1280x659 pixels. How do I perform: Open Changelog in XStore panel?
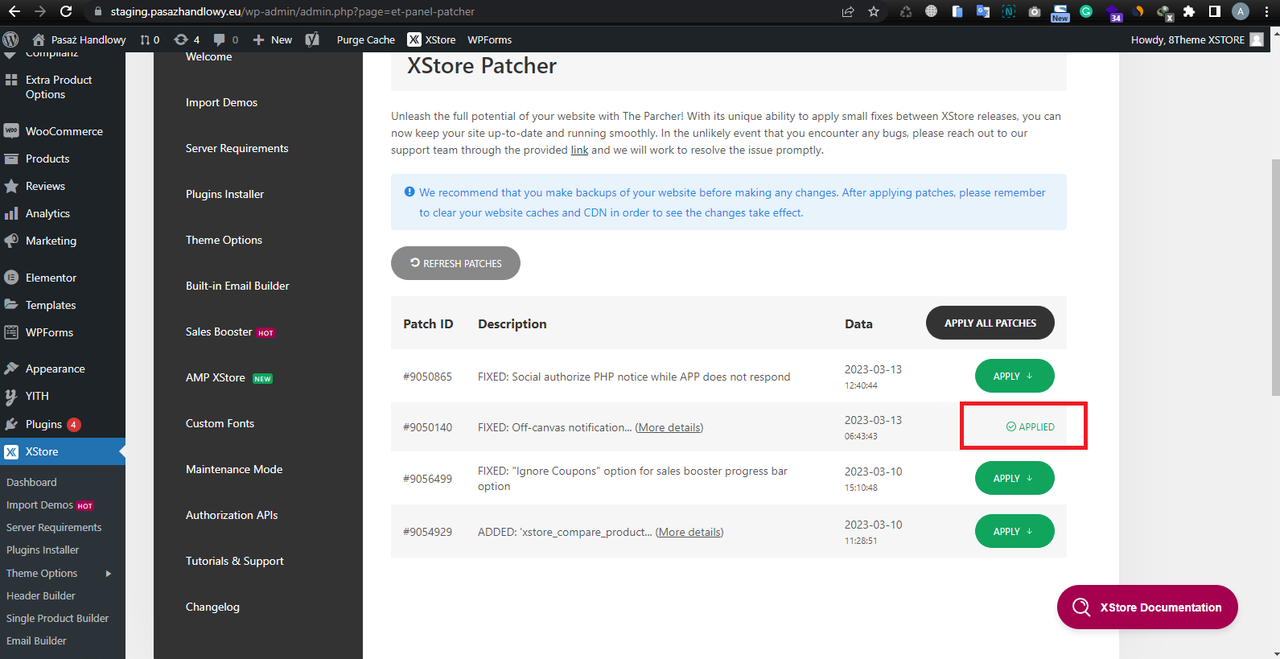coord(212,607)
